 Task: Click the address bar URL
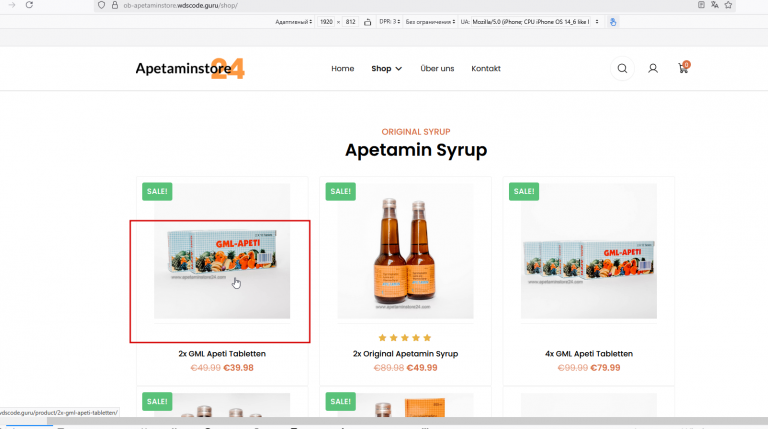click(181, 5)
